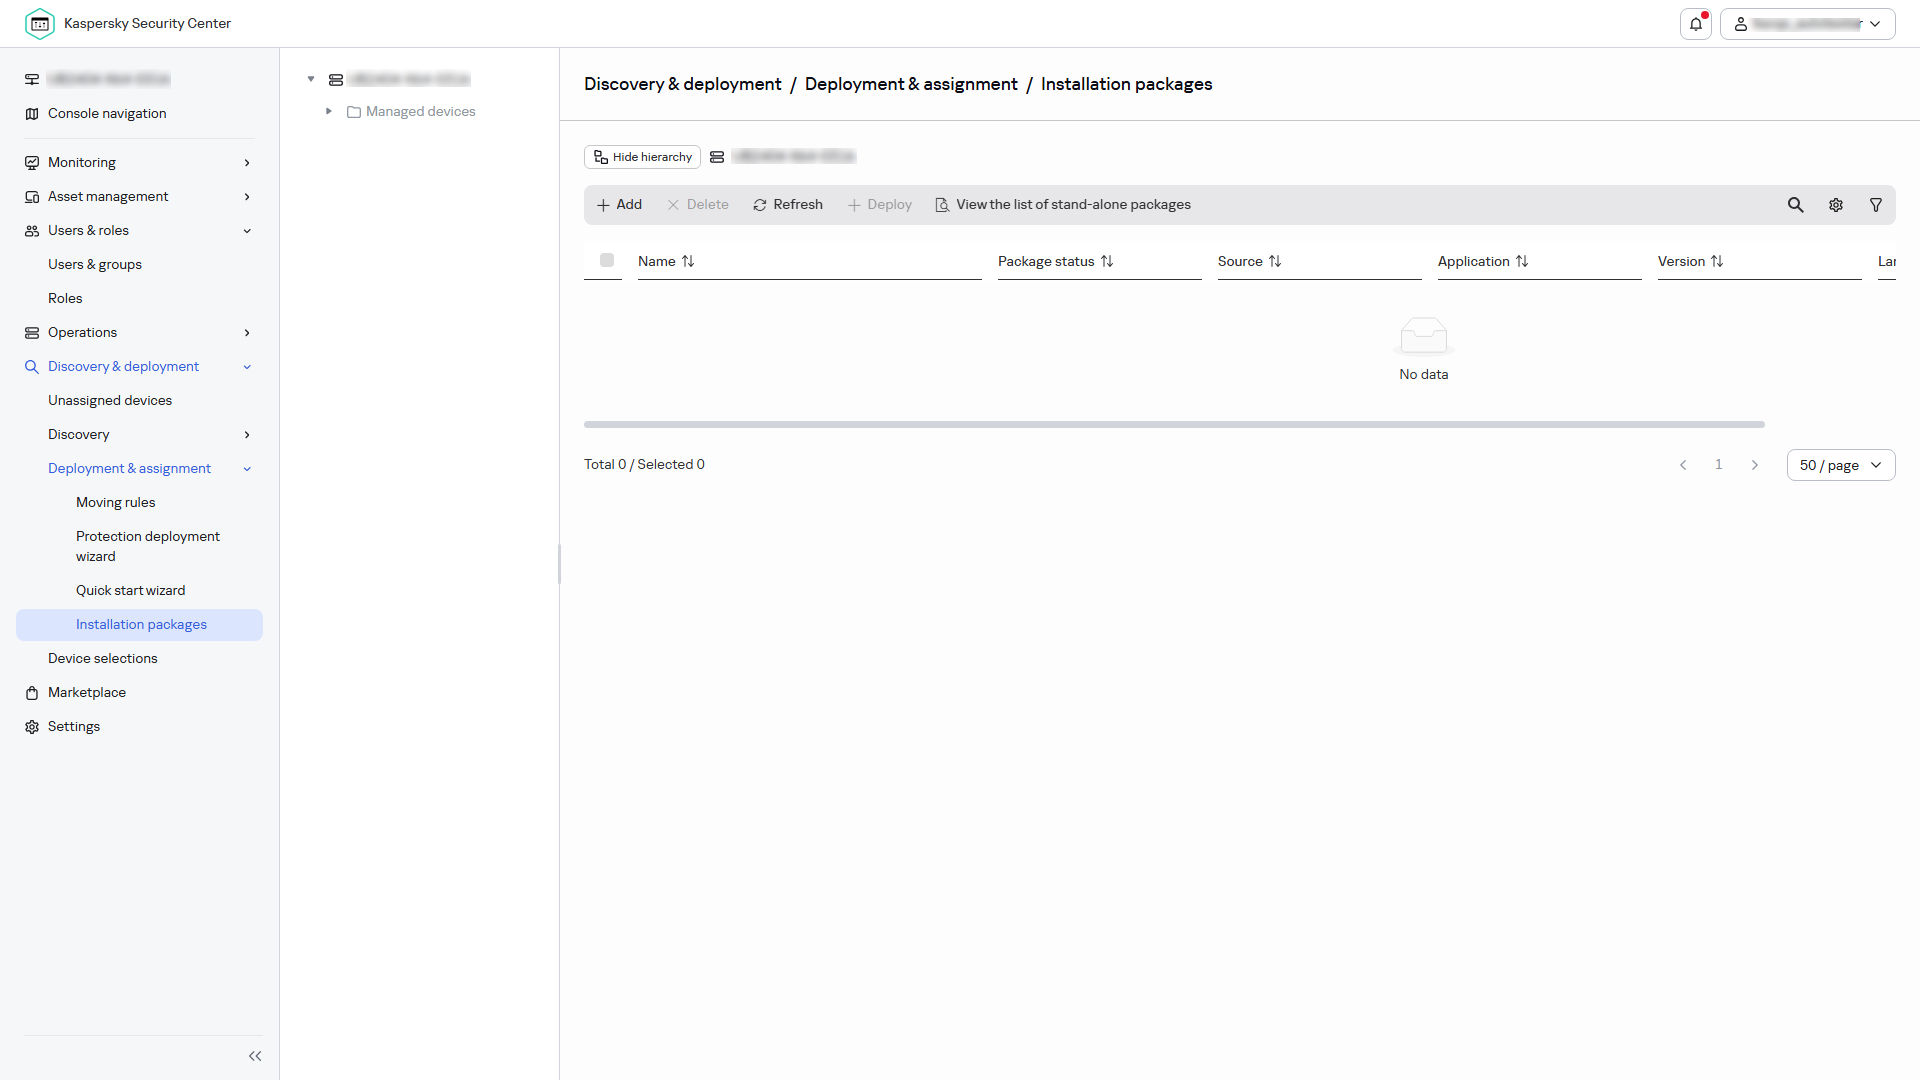
Task: Sort the table by Package status
Action: 1056,261
